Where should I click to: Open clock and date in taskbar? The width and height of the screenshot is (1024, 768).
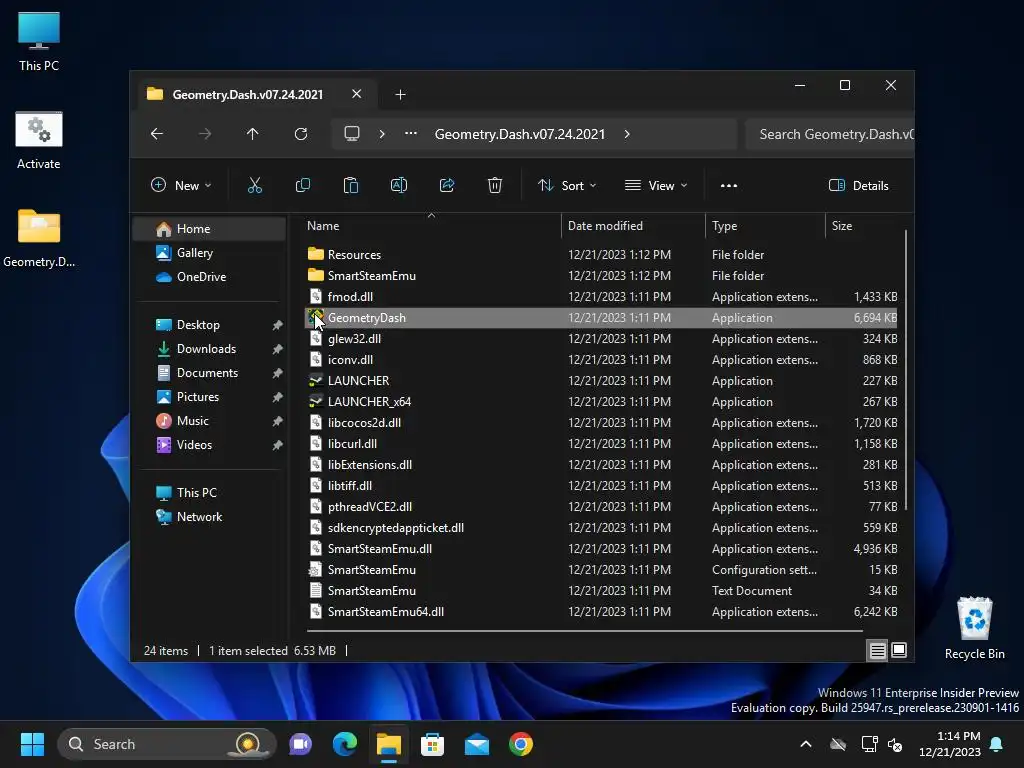[950, 744]
